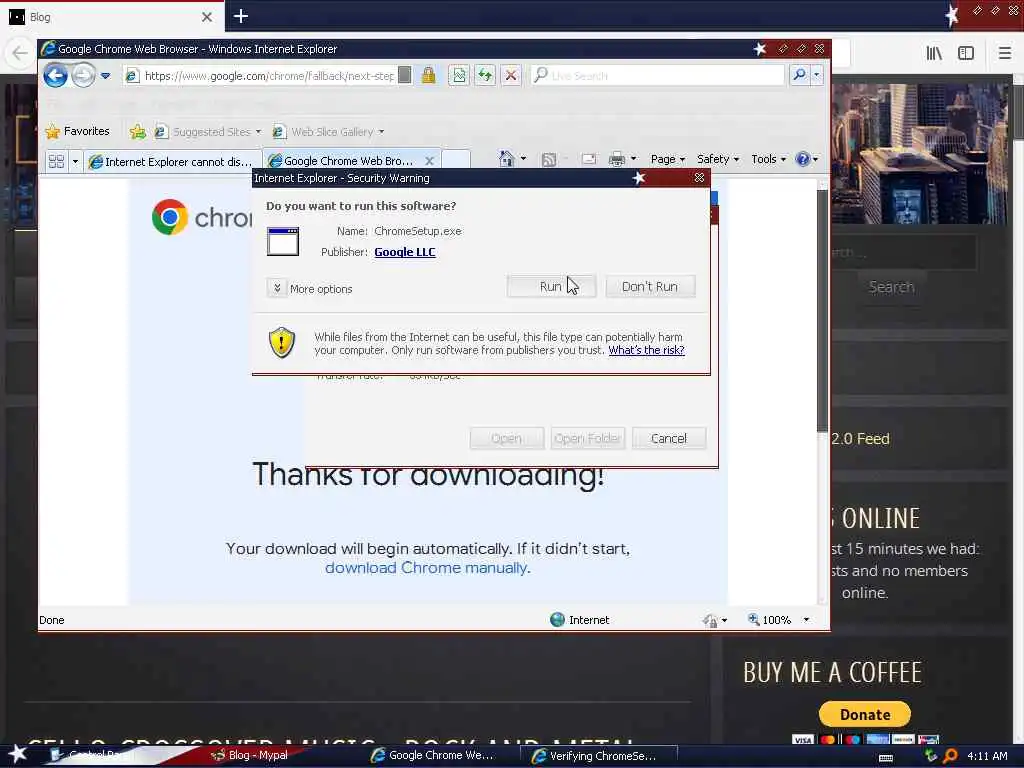Viewport: 1024px width, 768px height.
Task: Click the IE Home icon
Action: pyautogui.click(x=506, y=159)
